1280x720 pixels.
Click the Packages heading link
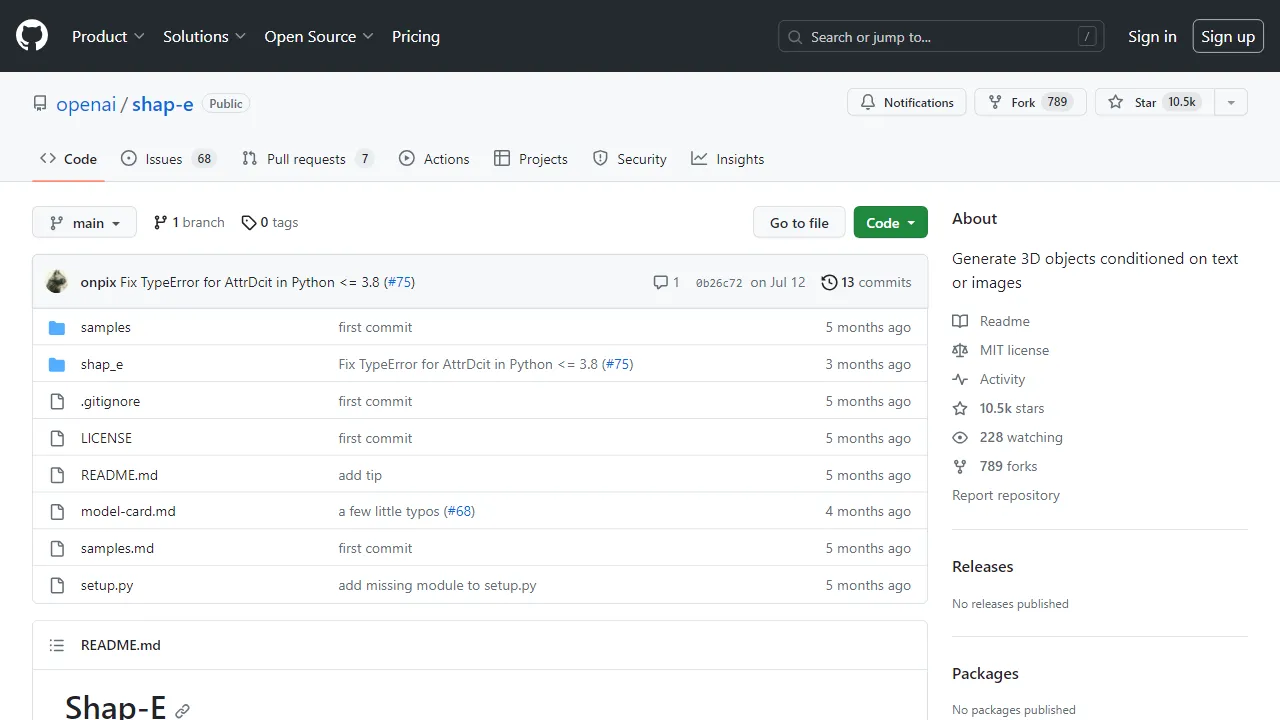pyautogui.click(x=985, y=674)
